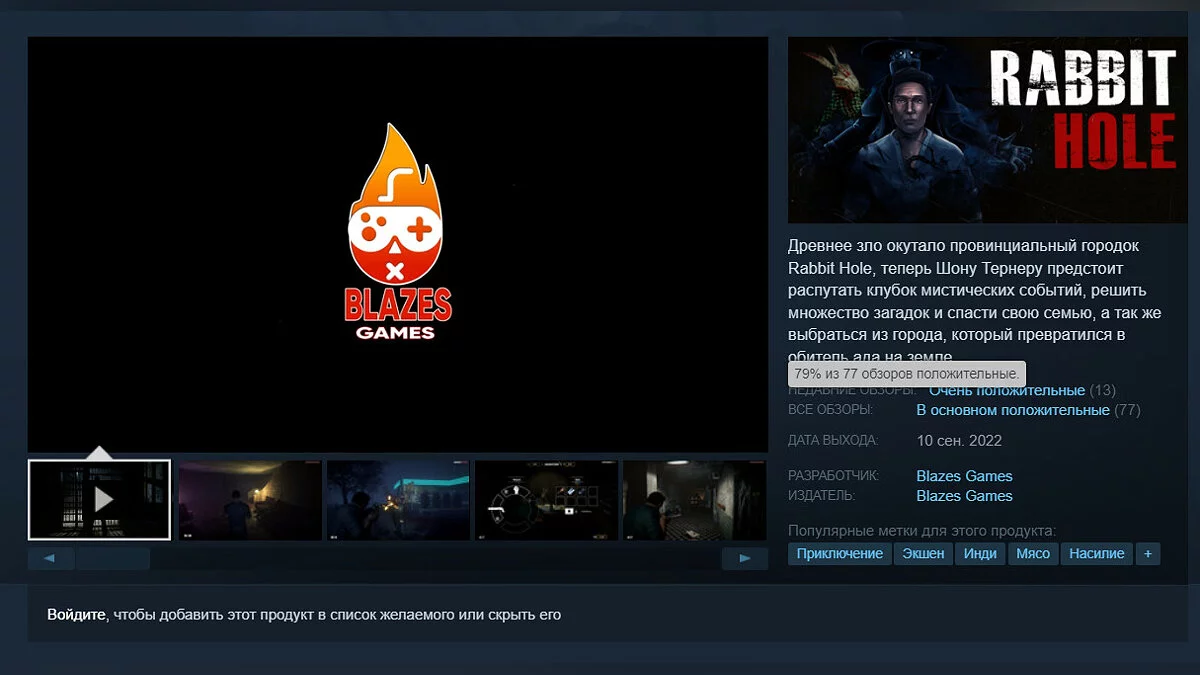Open Blazes Games publisher link
Viewport: 1200px width, 675px height.
pyautogui.click(x=964, y=496)
